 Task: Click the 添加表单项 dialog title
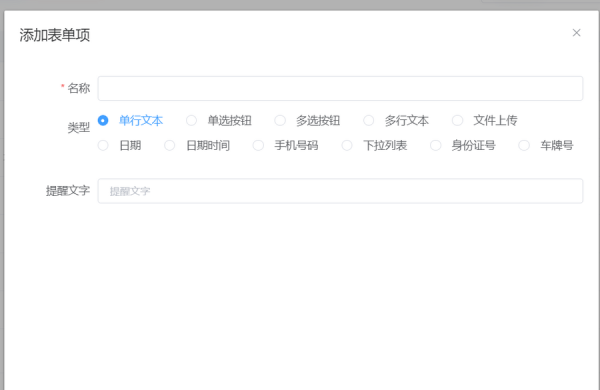pyautogui.click(x=55, y=35)
